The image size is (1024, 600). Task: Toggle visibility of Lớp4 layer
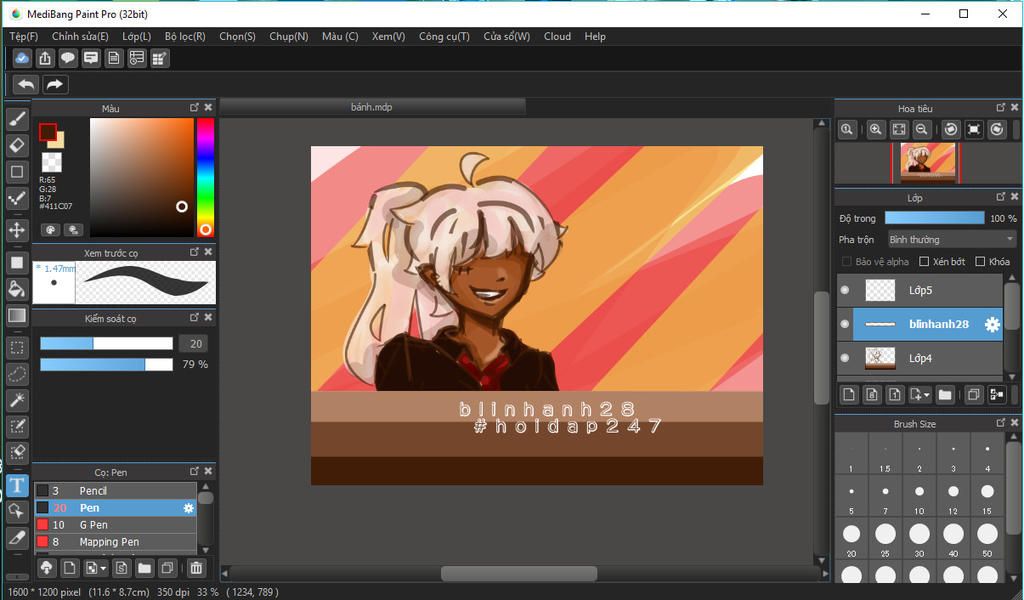pos(845,358)
